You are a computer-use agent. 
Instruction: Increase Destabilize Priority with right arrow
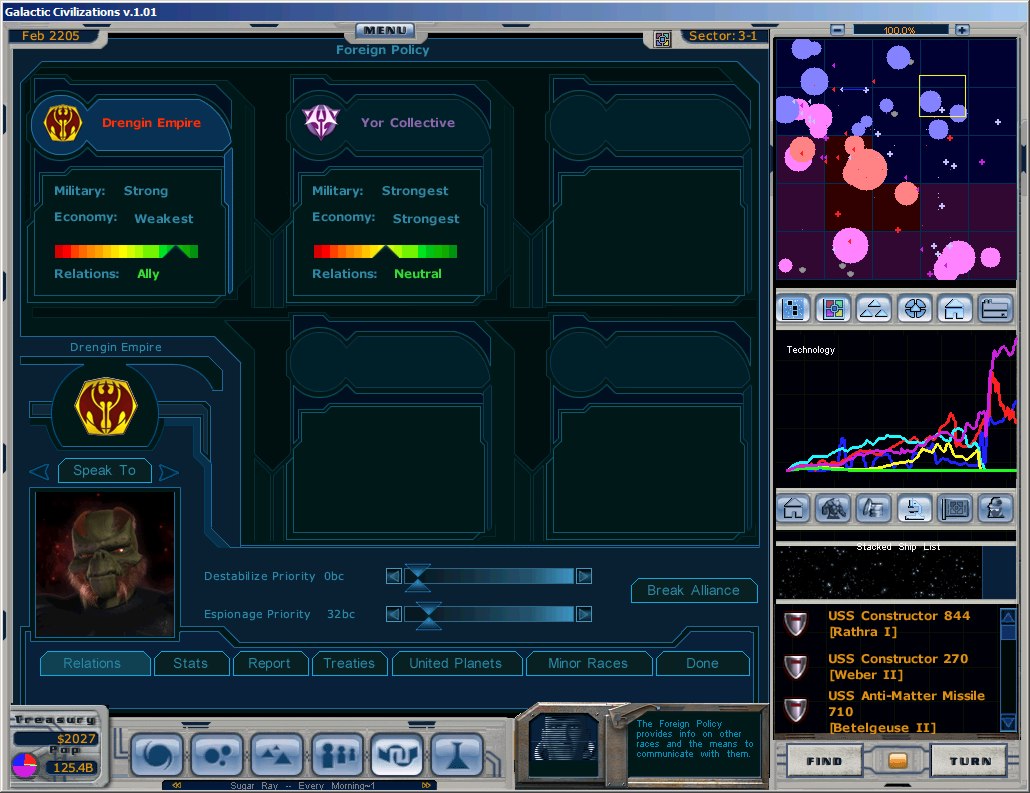(x=584, y=576)
